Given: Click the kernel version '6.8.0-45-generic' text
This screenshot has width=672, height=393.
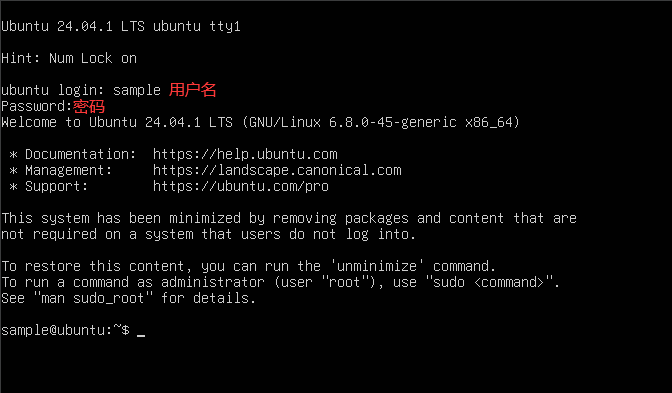Looking at the screenshot, I should pyautogui.click(x=393, y=123).
